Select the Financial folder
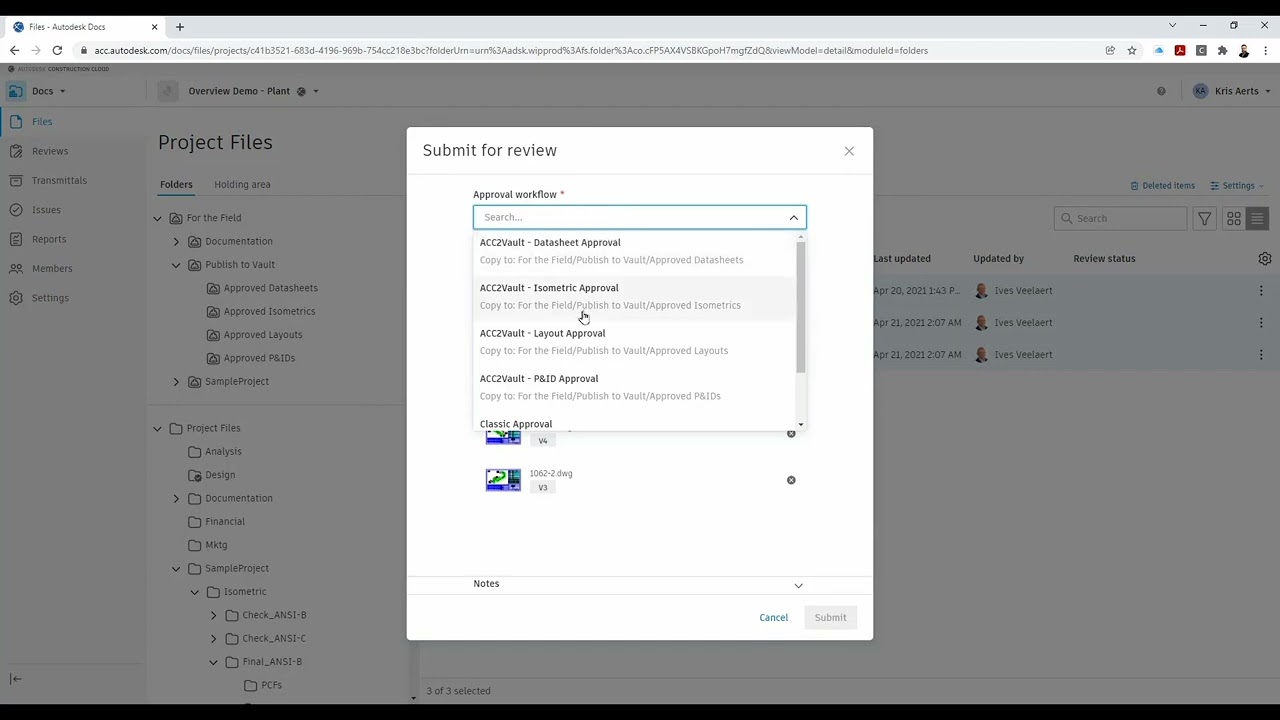Screen dimensions: 1280x720 224,522
